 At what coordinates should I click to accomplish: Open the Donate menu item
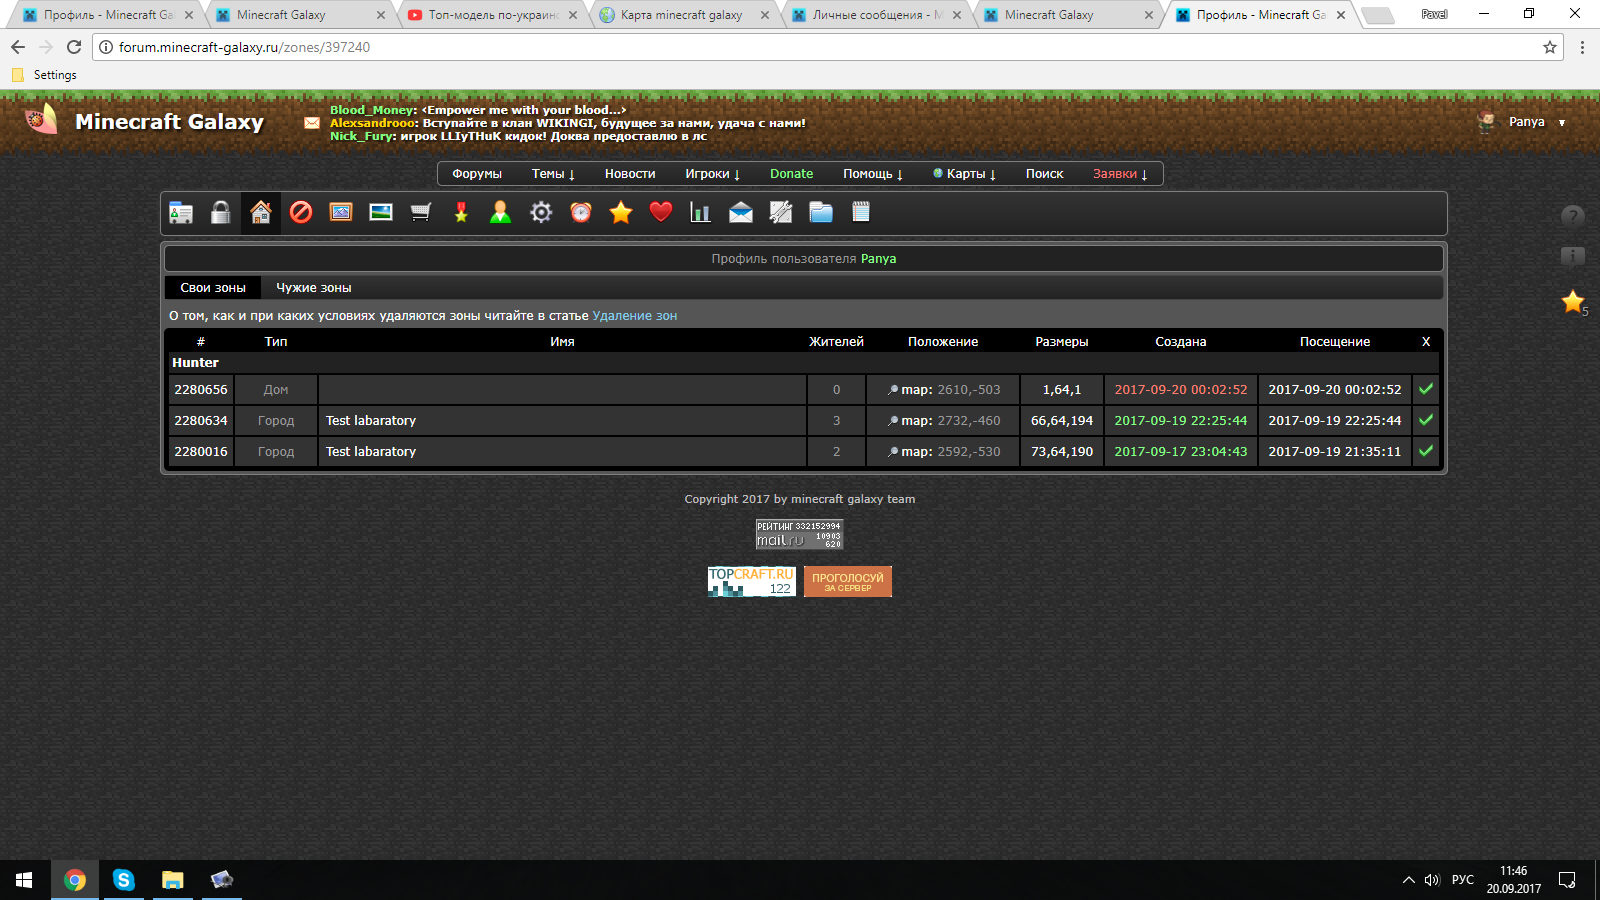(x=791, y=174)
